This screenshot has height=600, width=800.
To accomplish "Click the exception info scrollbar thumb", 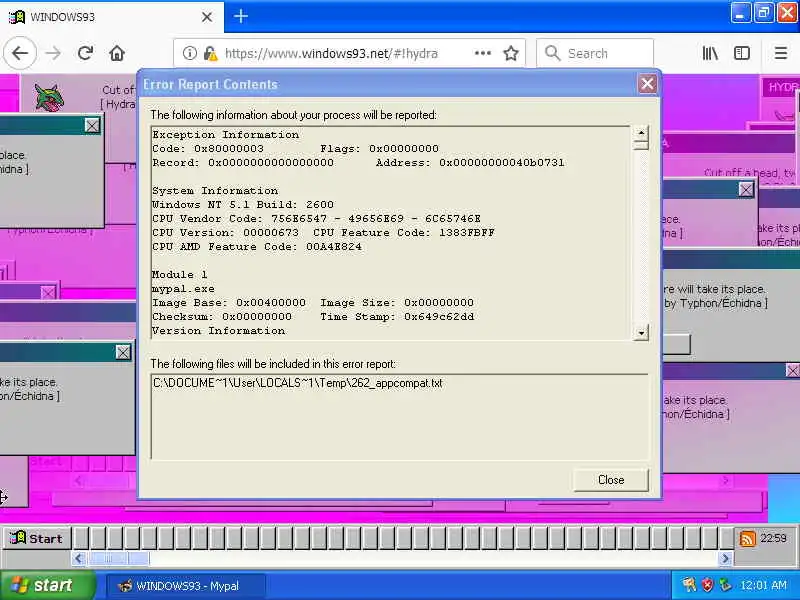I will pyautogui.click(x=641, y=145).
